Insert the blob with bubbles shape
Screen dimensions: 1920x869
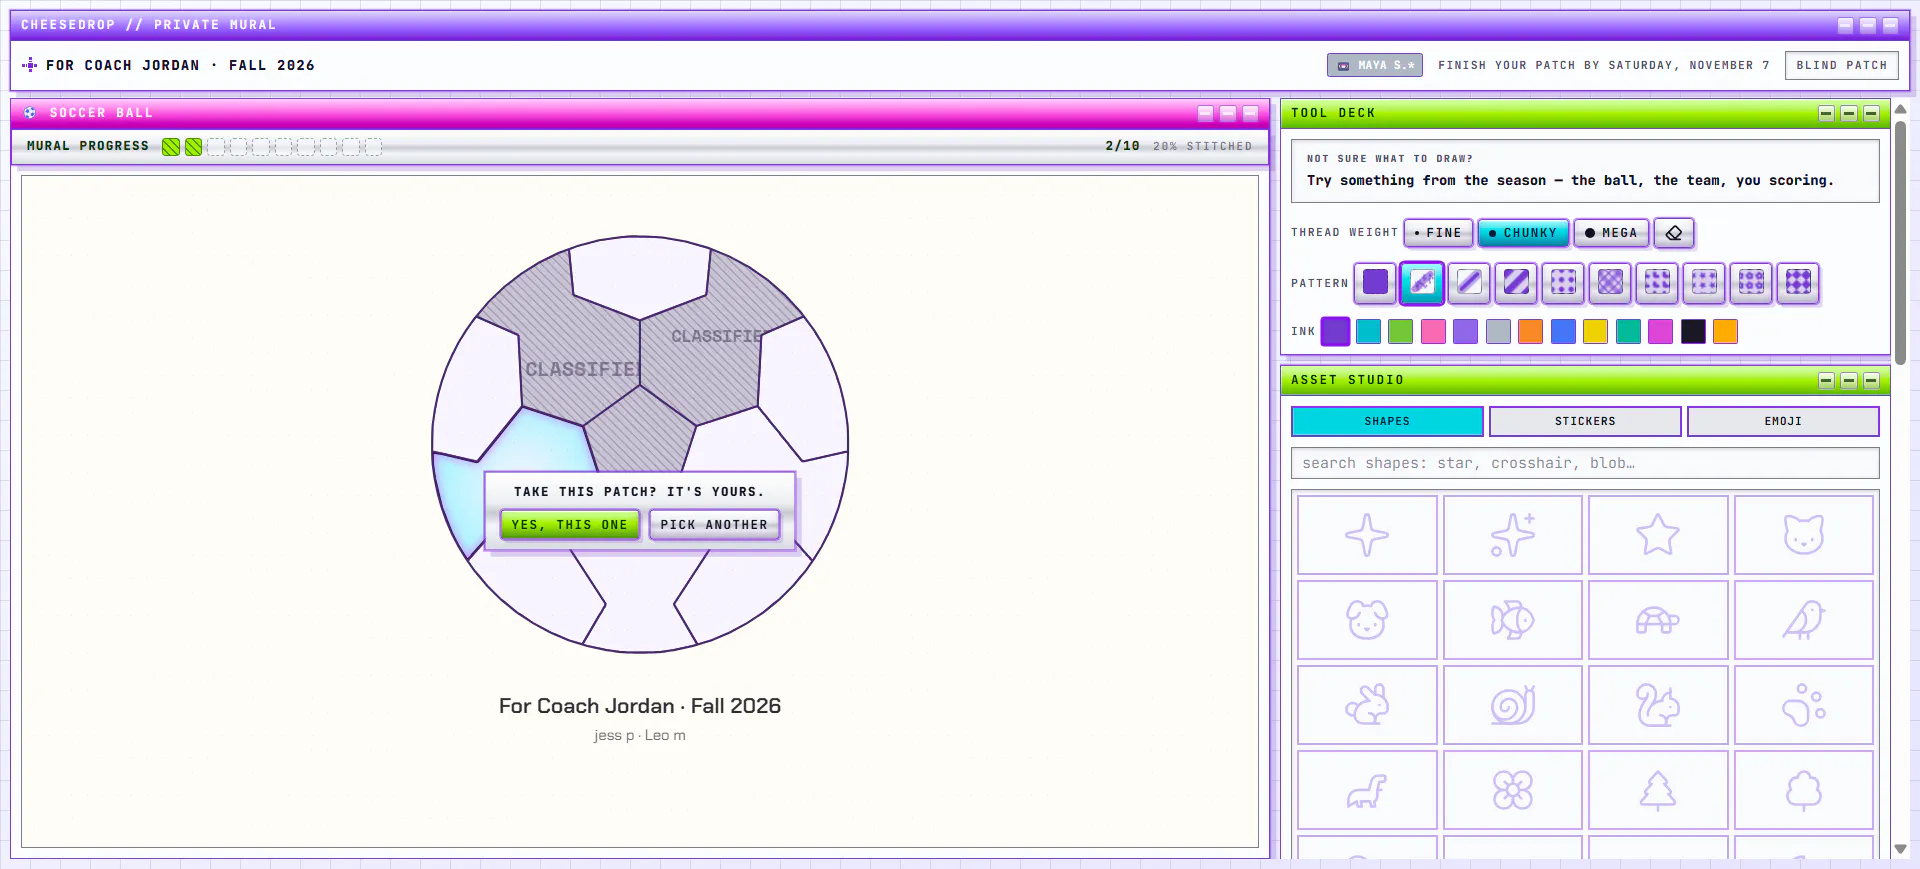click(1804, 705)
